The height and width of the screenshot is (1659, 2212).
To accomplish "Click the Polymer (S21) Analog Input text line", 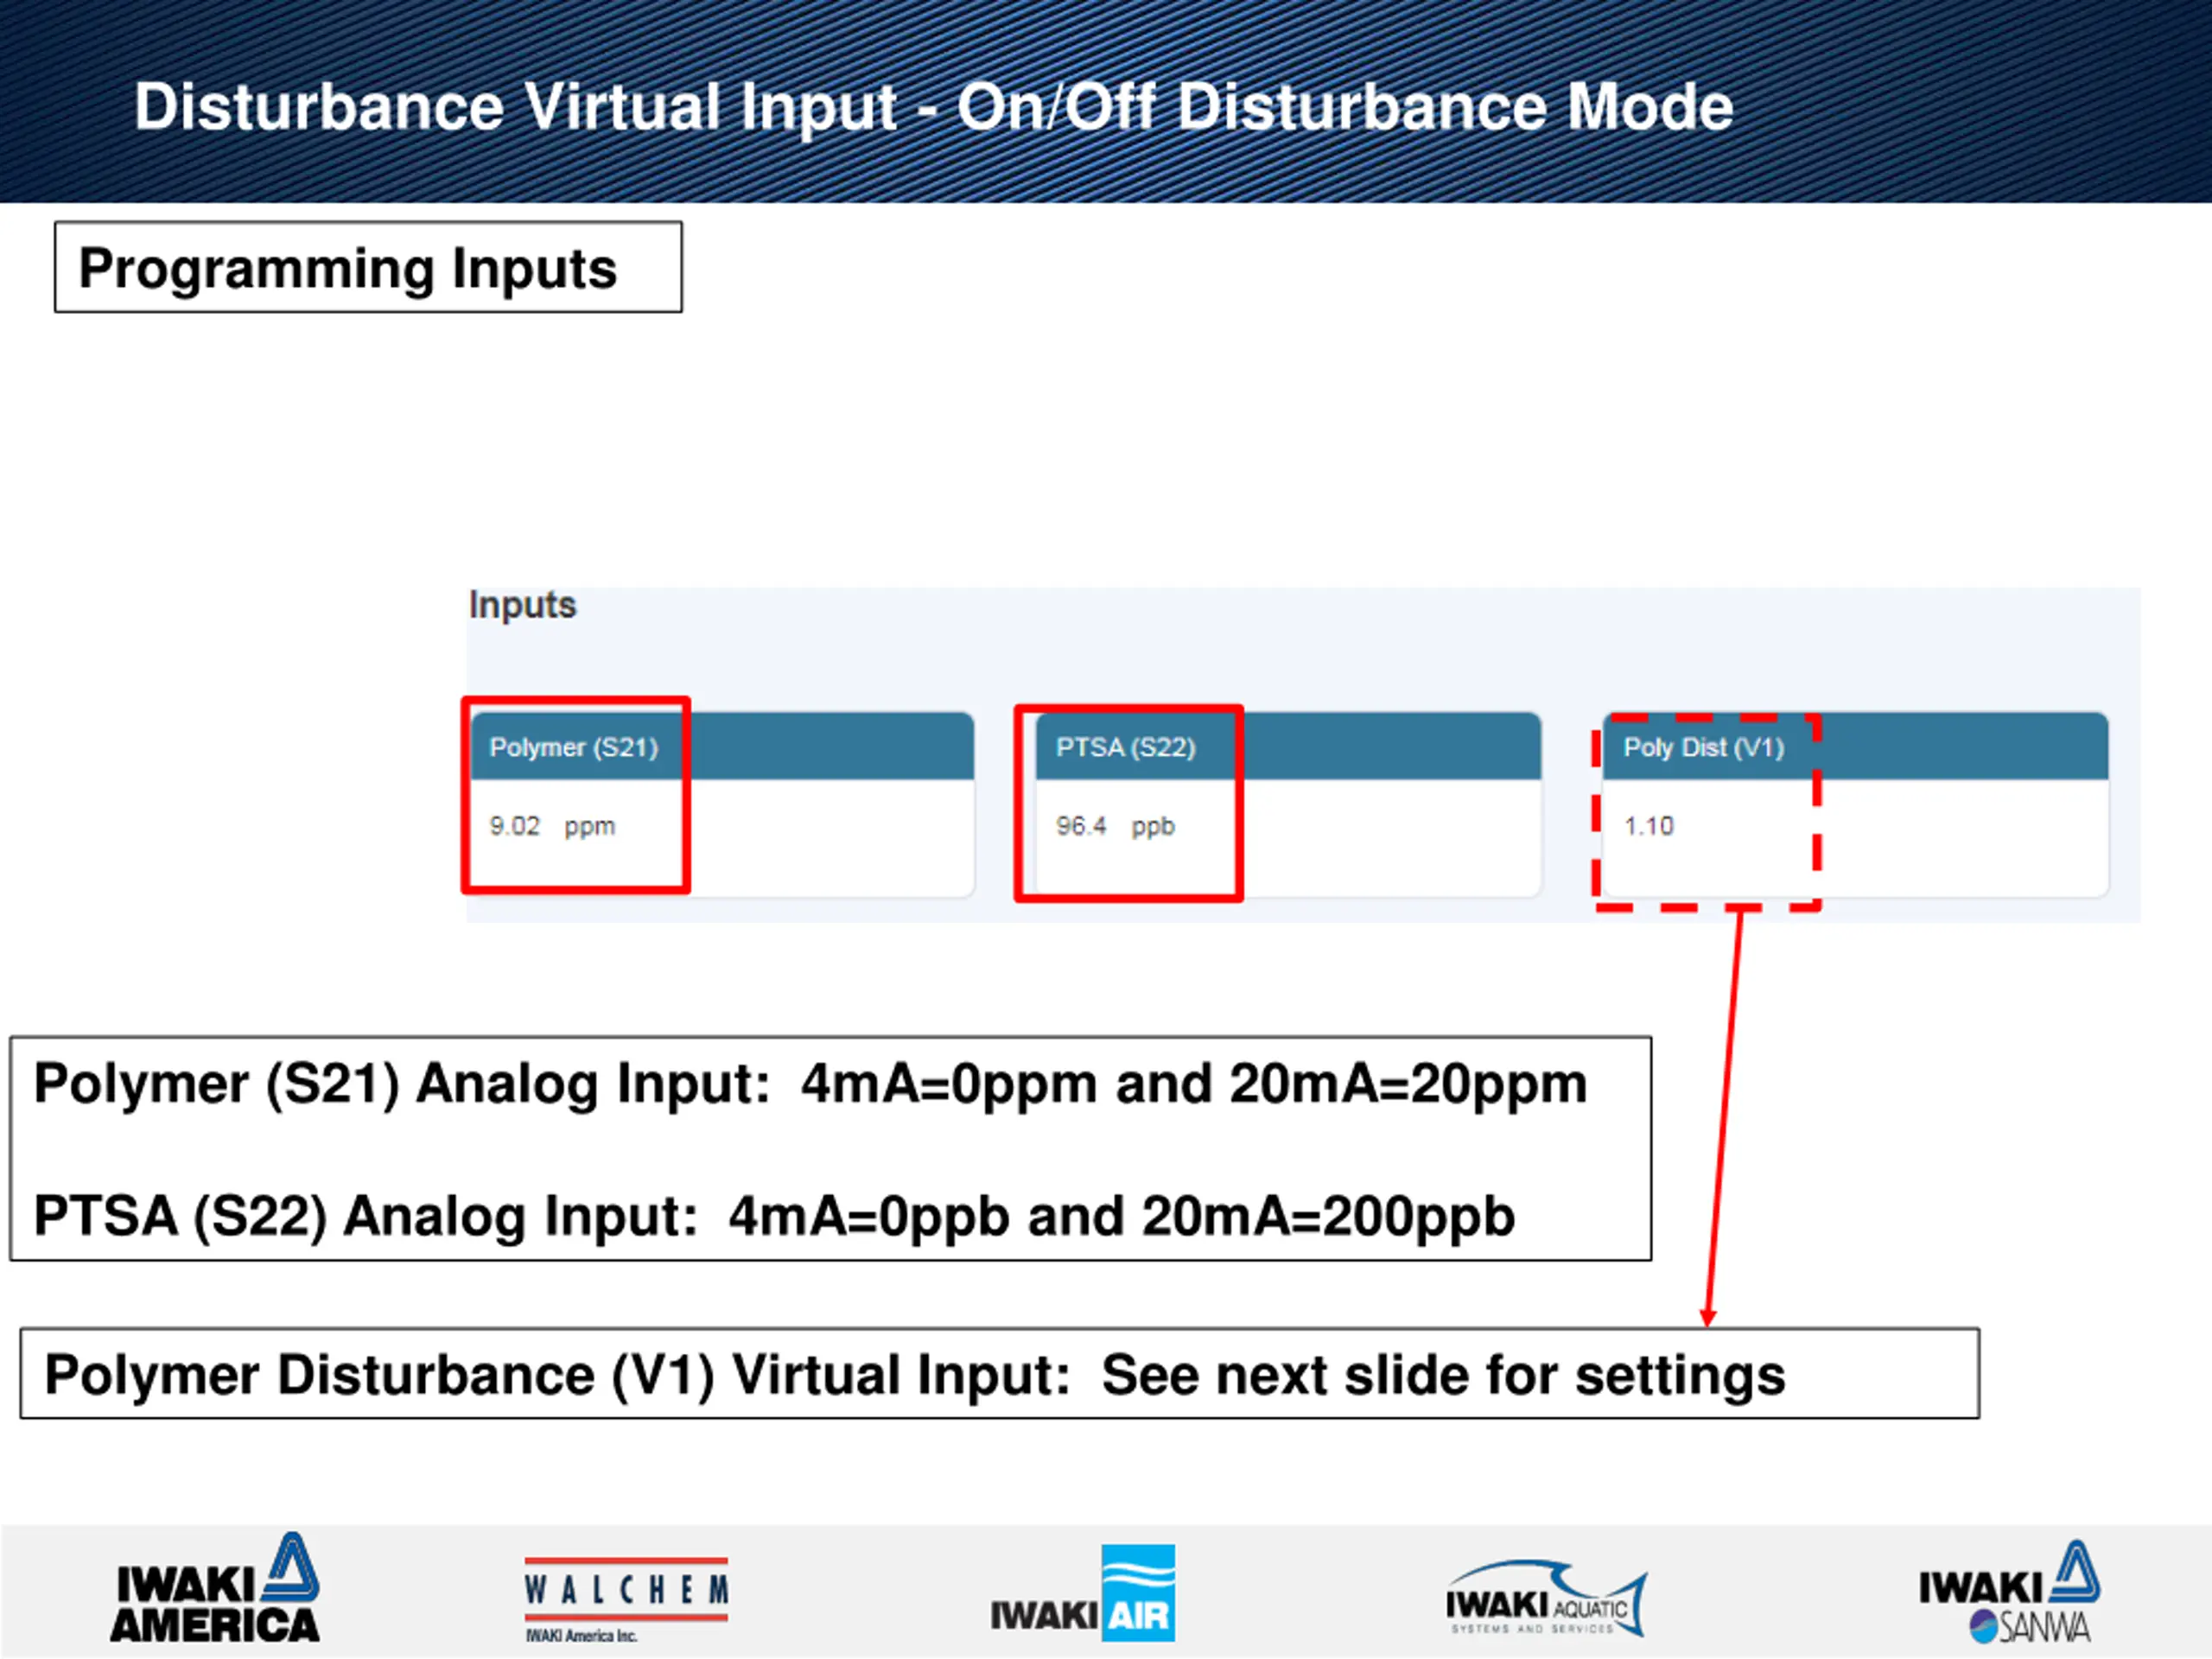I will pyautogui.click(x=810, y=1083).
